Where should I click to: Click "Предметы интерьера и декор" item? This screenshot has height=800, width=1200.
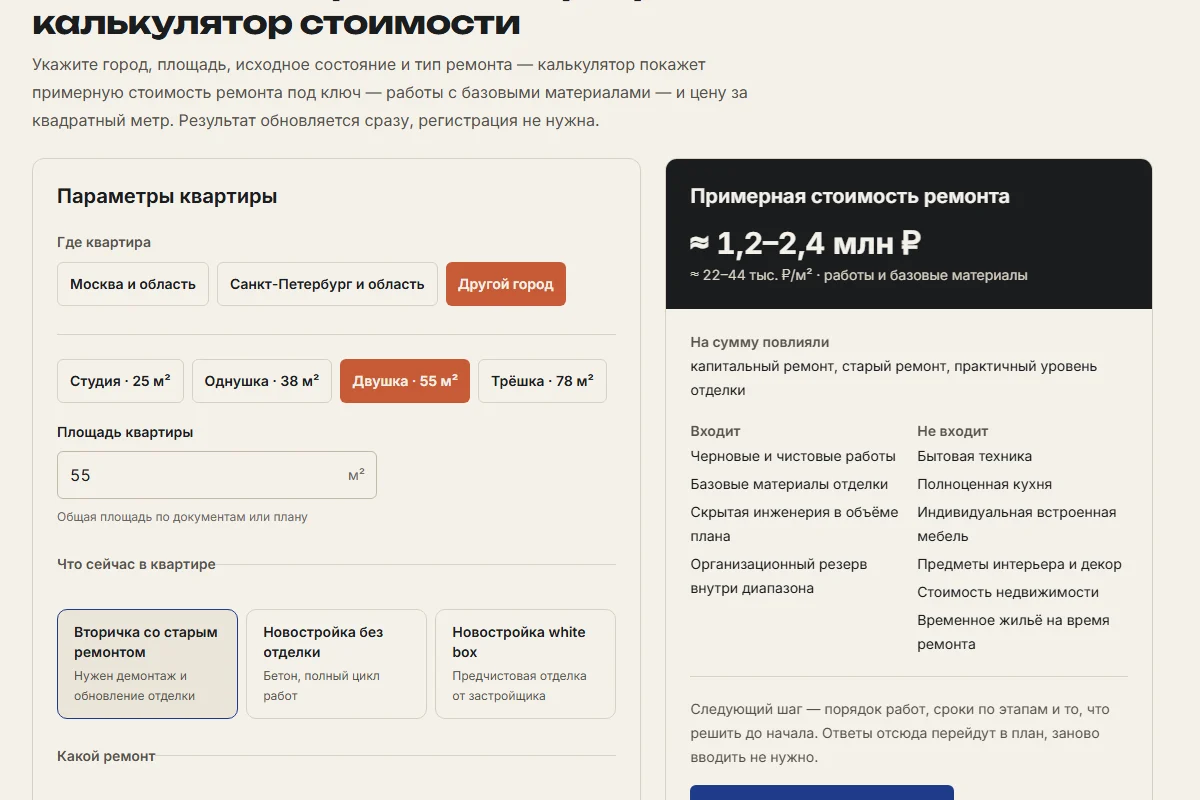pyautogui.click(x=1020, y=564)
